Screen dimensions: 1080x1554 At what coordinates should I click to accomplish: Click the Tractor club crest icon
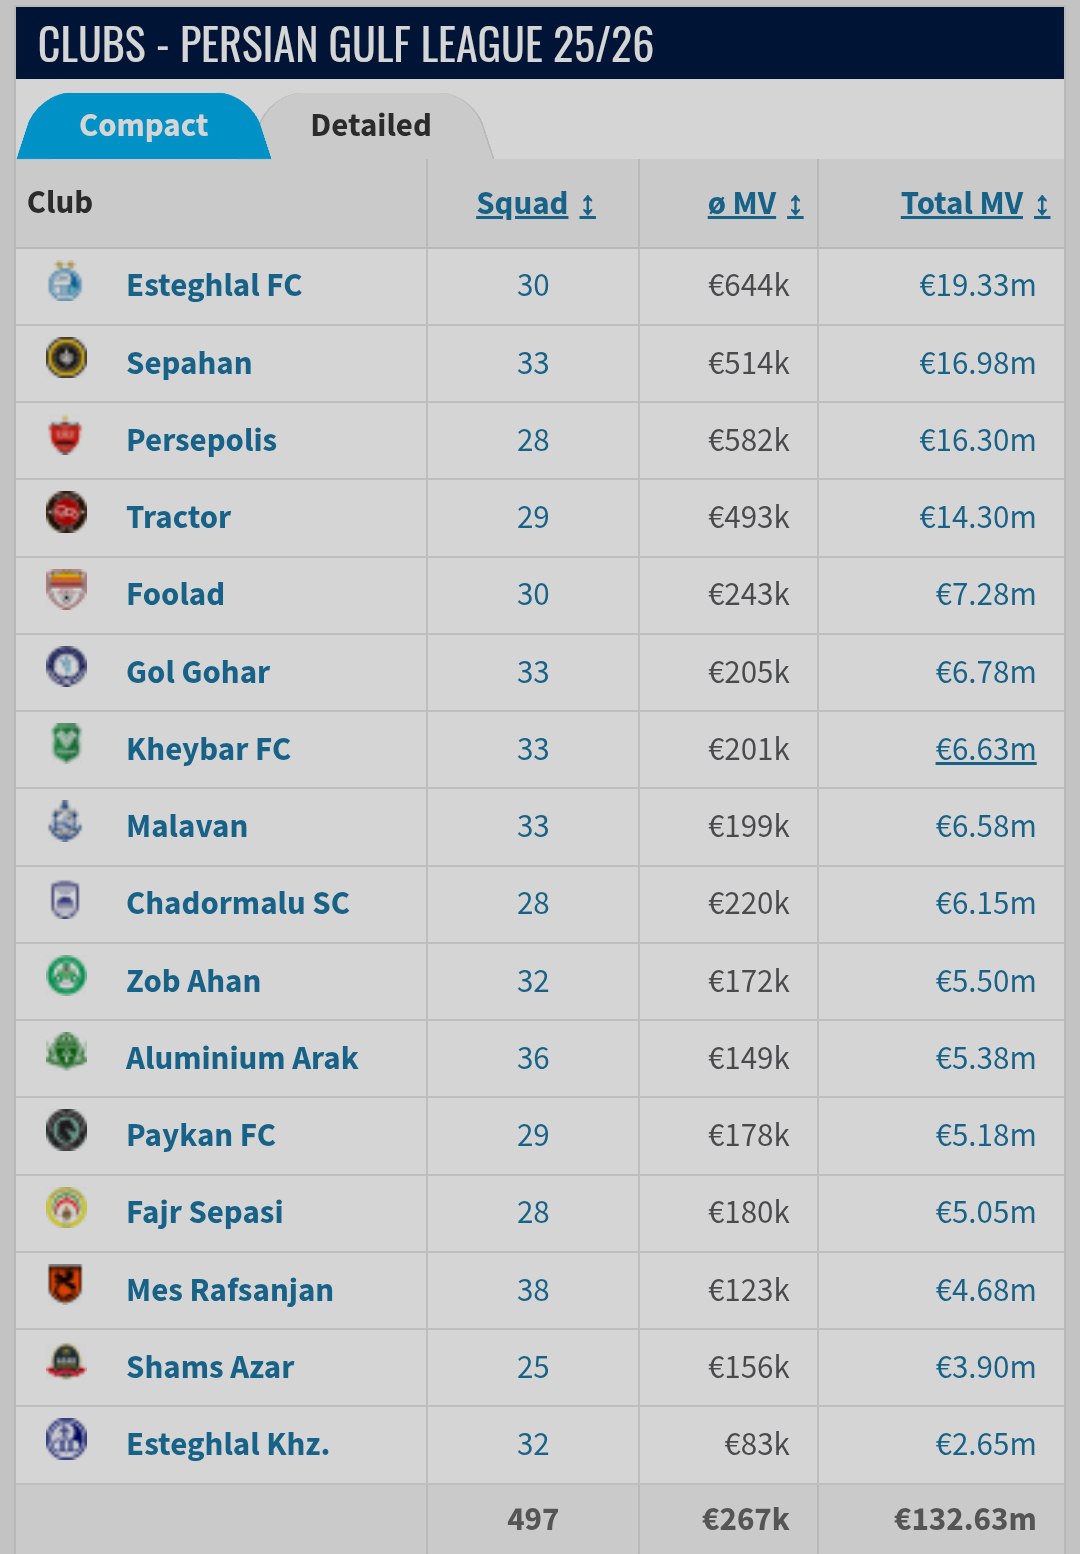click(66, 514)
